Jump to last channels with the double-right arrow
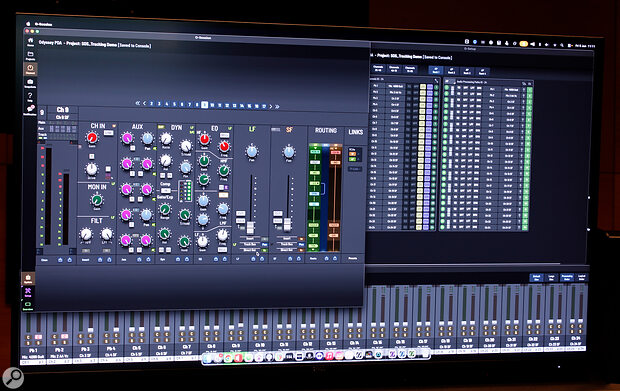The height and width of the screenshot is (391, 620). coord(277,106)
